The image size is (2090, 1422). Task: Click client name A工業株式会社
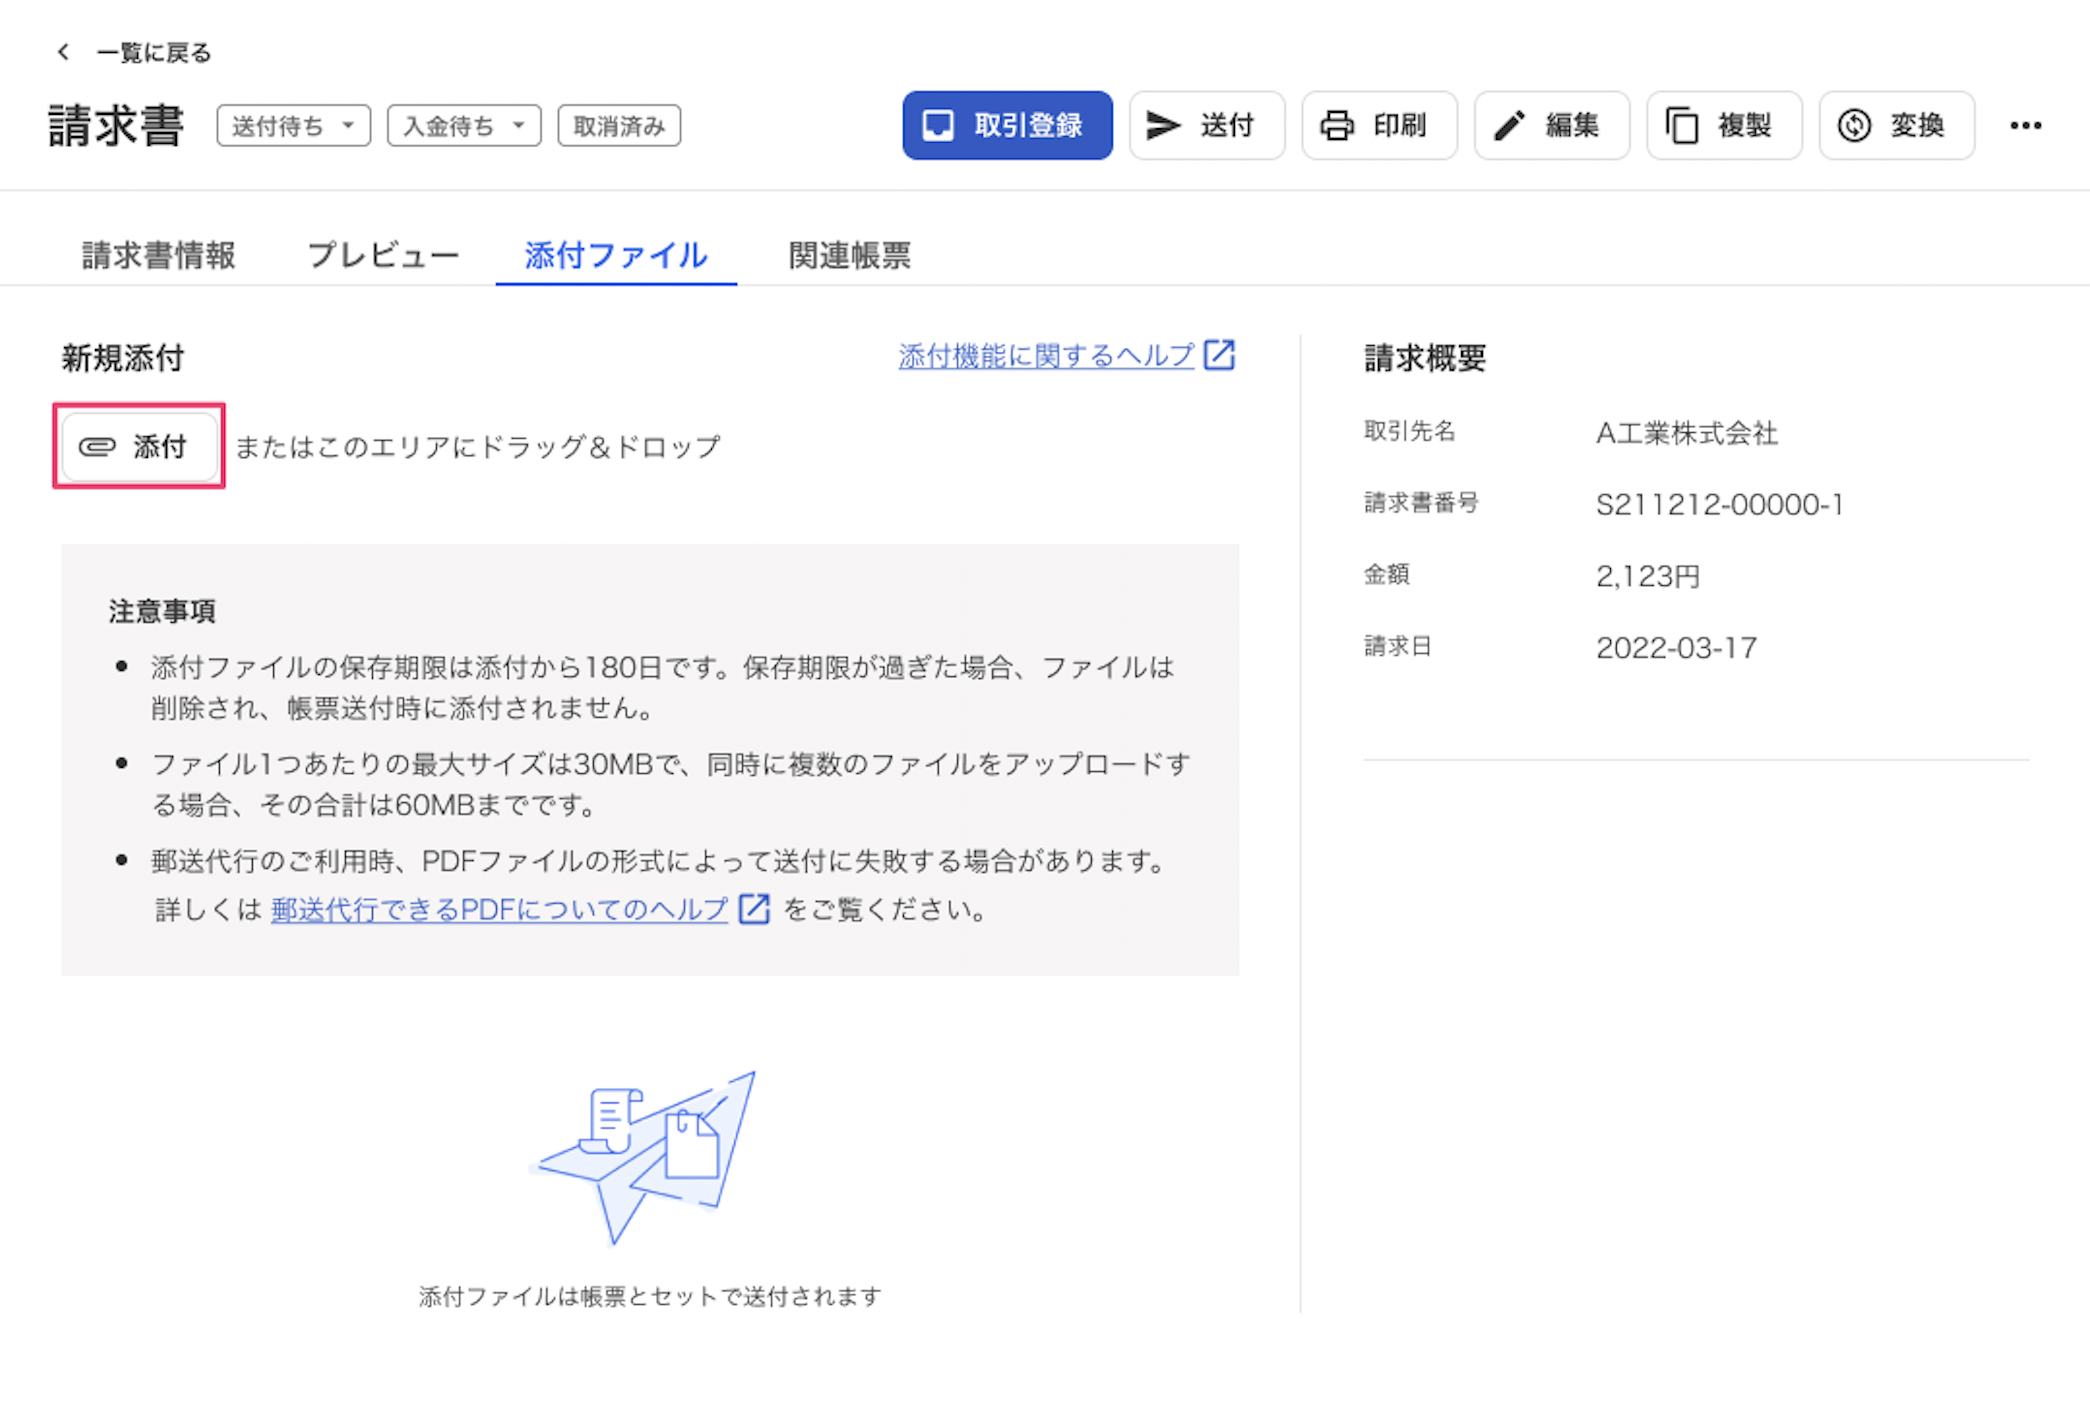coord(1687,433)
